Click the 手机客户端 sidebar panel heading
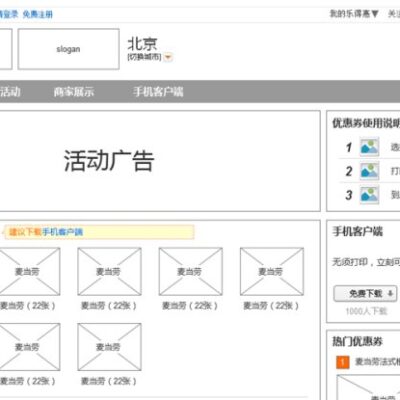Viewport: 400px width, 400px height. point(357,231)
